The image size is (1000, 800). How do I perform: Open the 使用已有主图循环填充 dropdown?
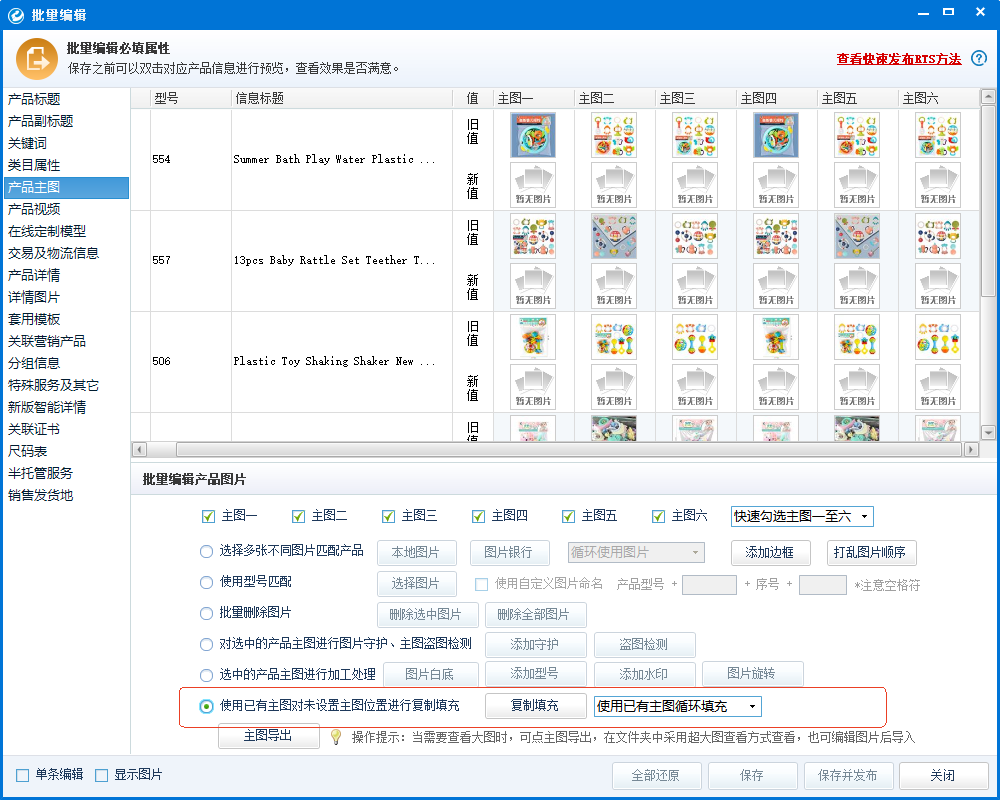click(677, 706)
